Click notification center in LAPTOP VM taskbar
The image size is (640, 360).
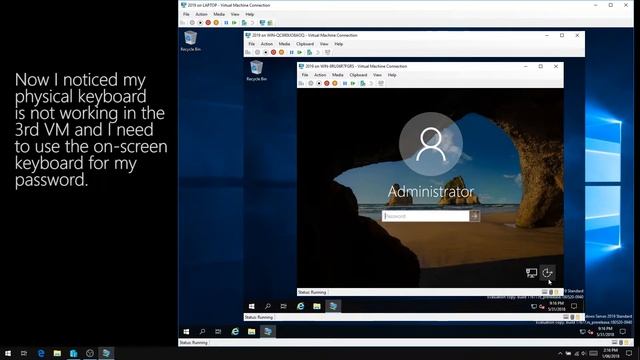pyautogui.click(x=623, y=331)
